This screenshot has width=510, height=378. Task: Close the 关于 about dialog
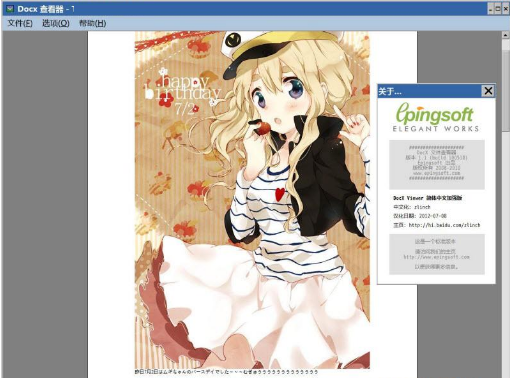(488, 91)
